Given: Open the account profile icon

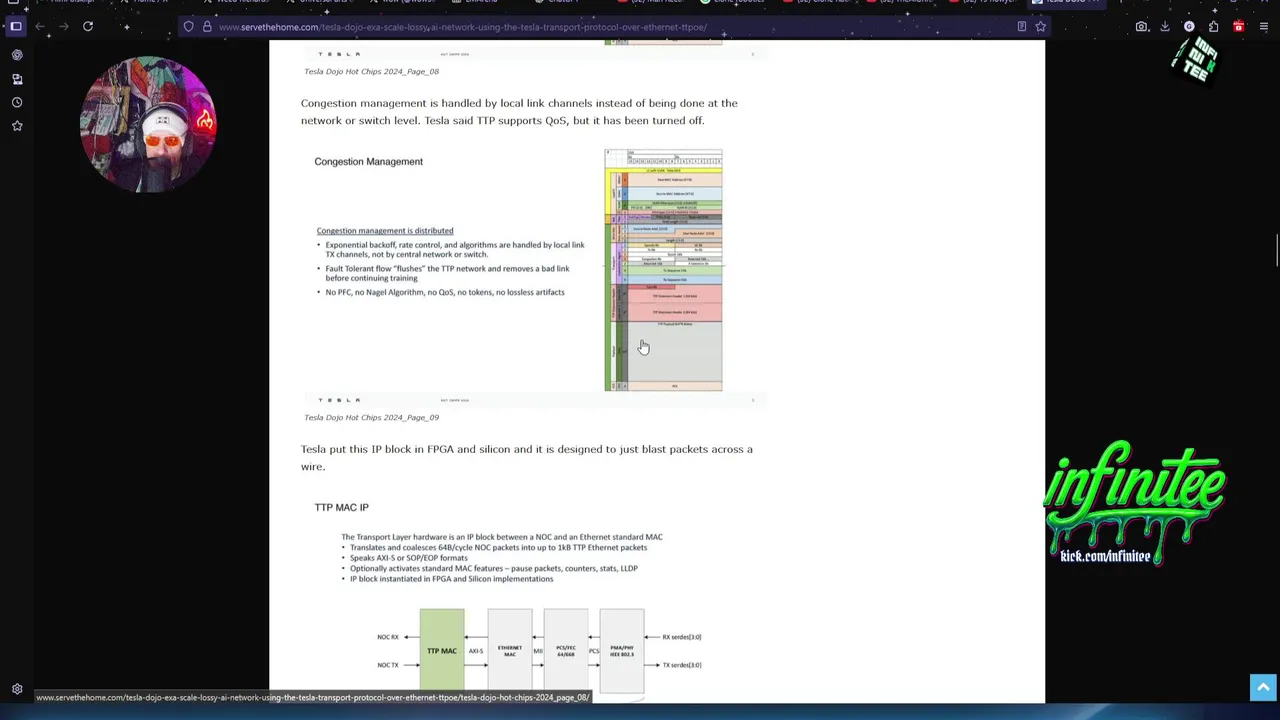Looking at the screenshot, I should [1189, 27].
